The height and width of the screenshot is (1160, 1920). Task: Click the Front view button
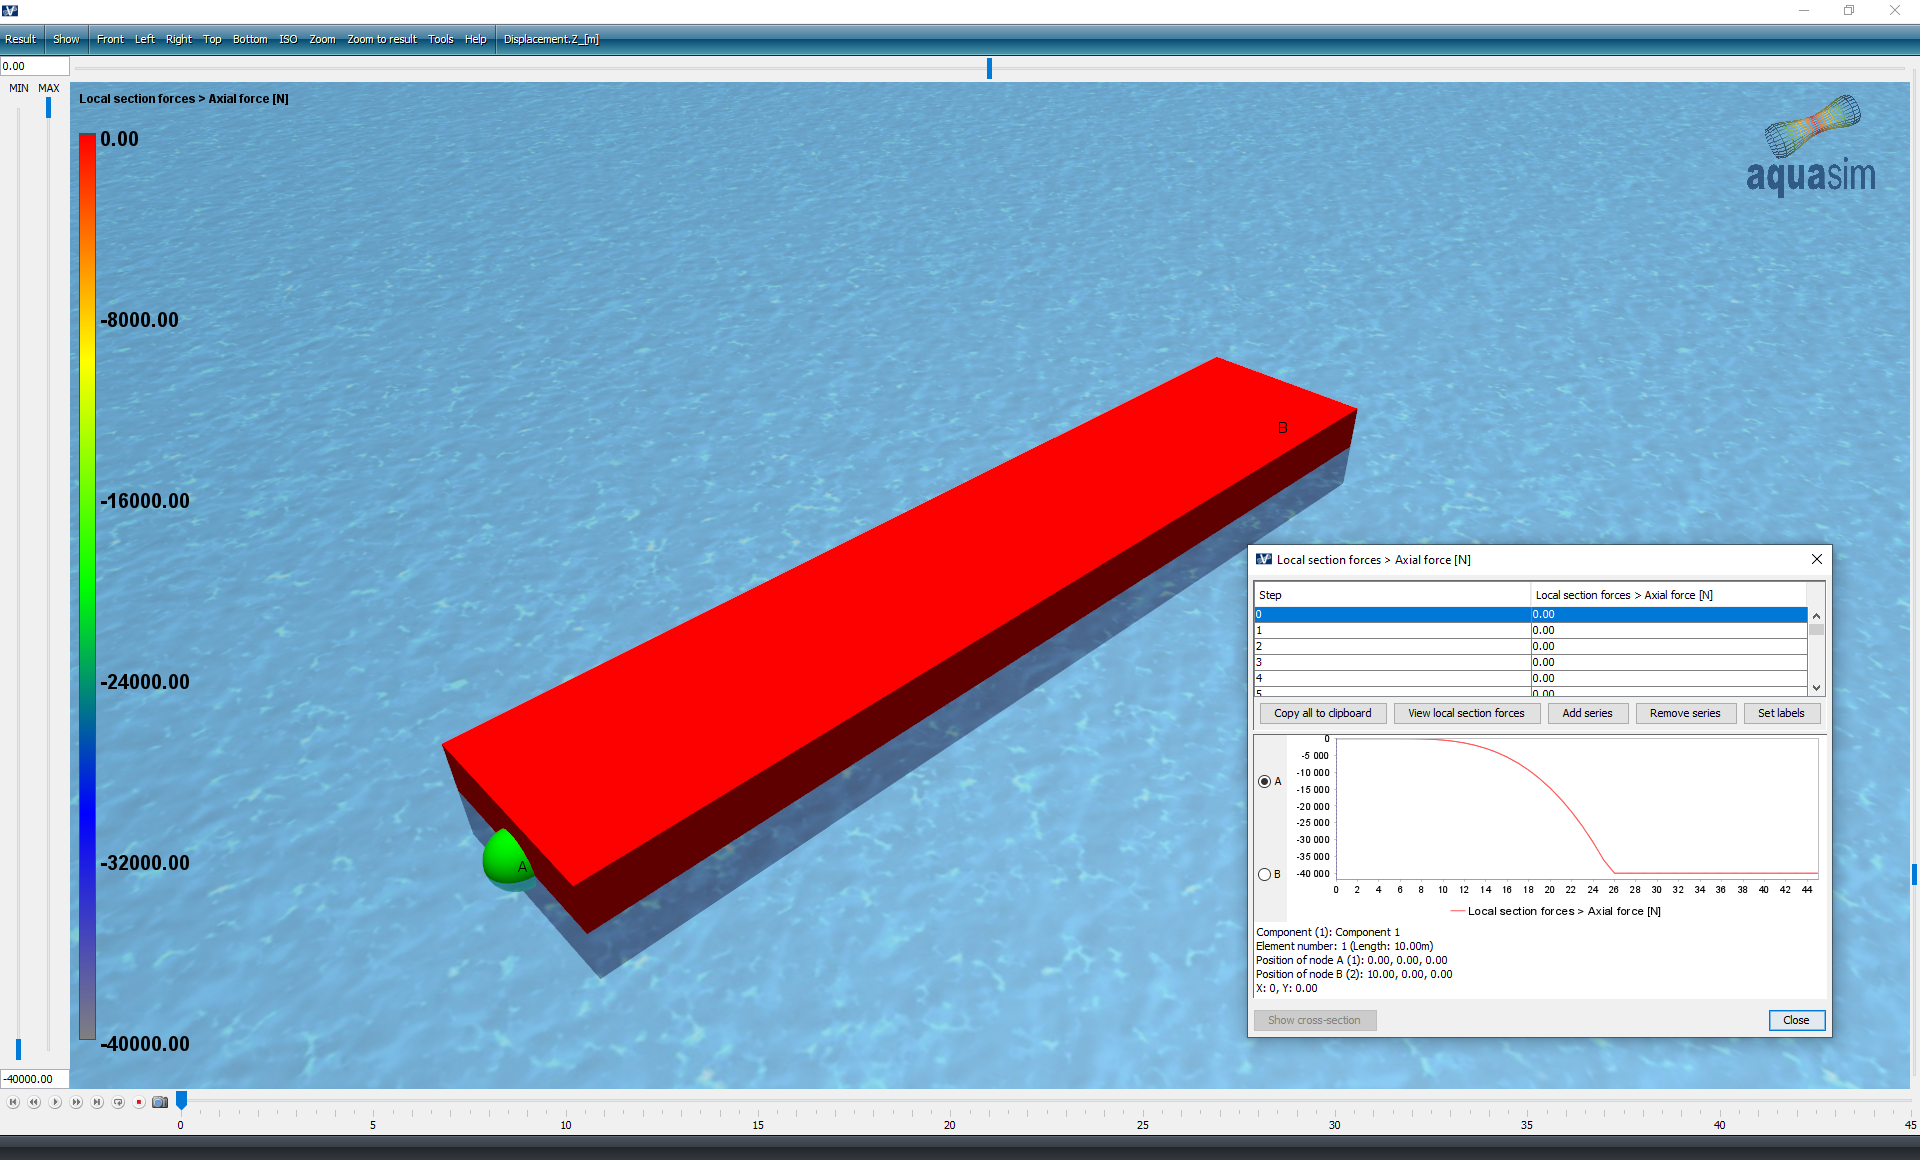click(108, 38)
